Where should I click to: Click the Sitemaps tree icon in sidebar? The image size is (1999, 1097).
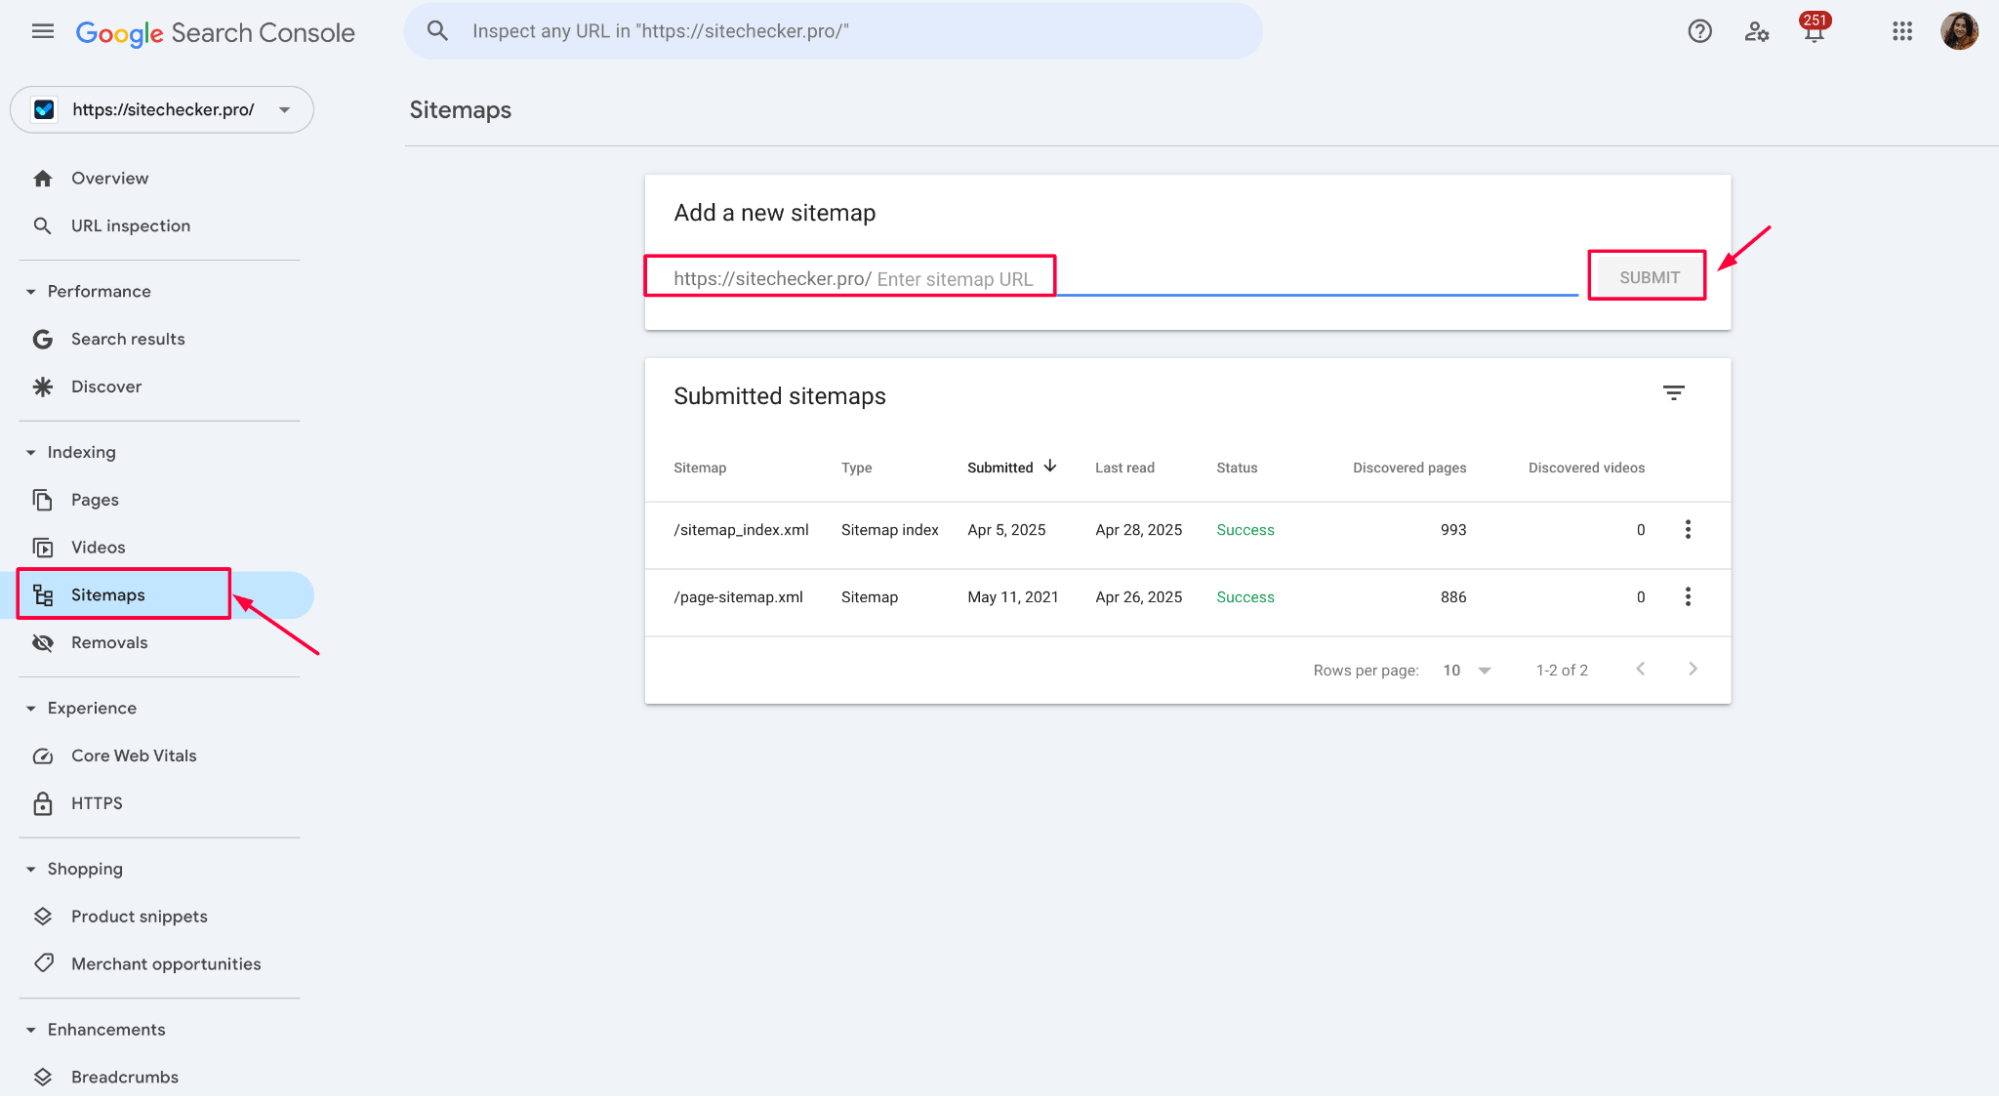click(x=42, y=596)
